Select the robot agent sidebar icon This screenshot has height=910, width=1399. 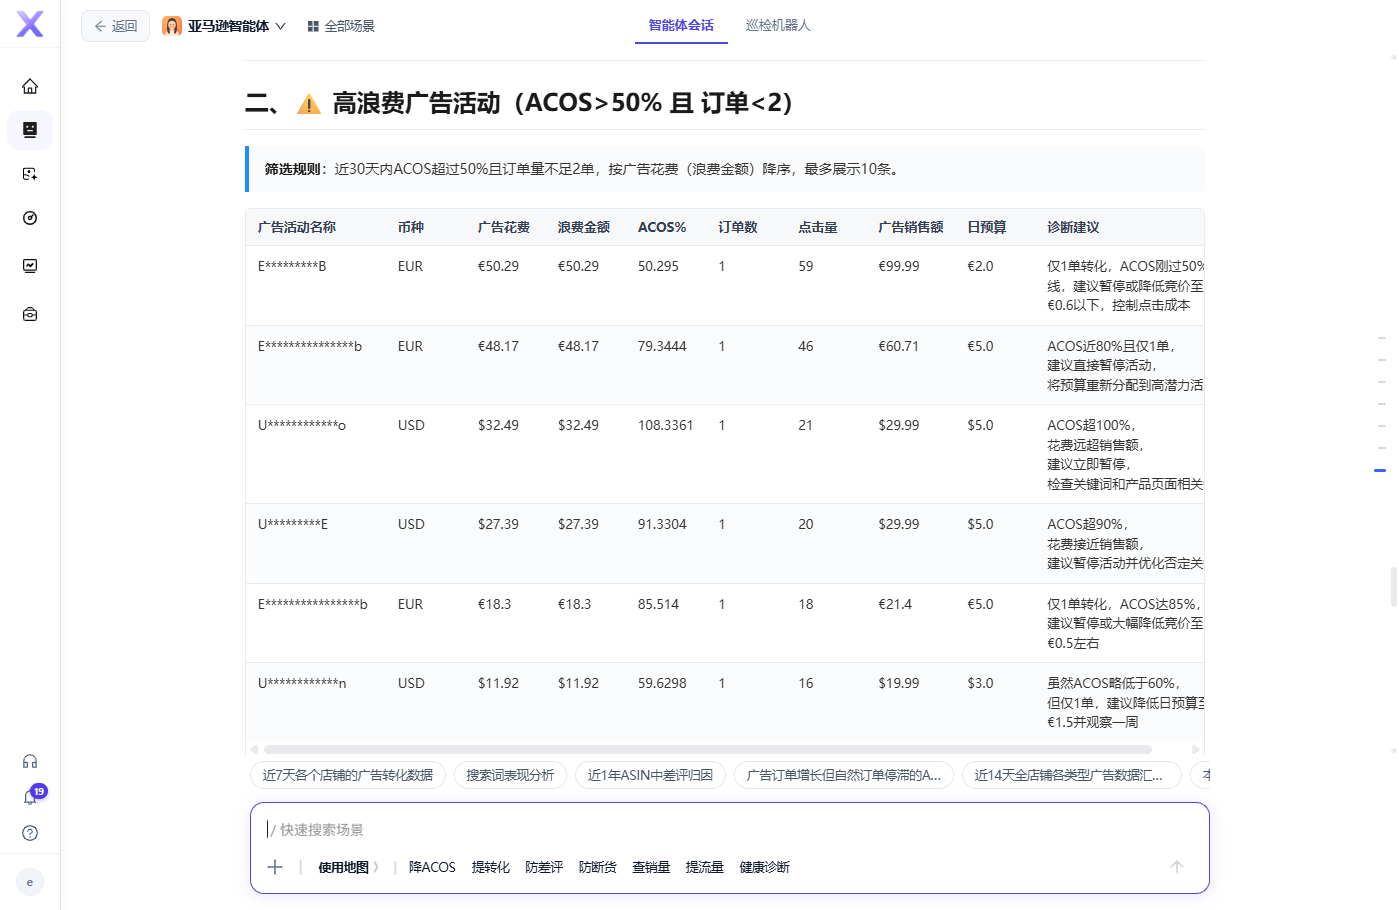(x=30, y=130)
